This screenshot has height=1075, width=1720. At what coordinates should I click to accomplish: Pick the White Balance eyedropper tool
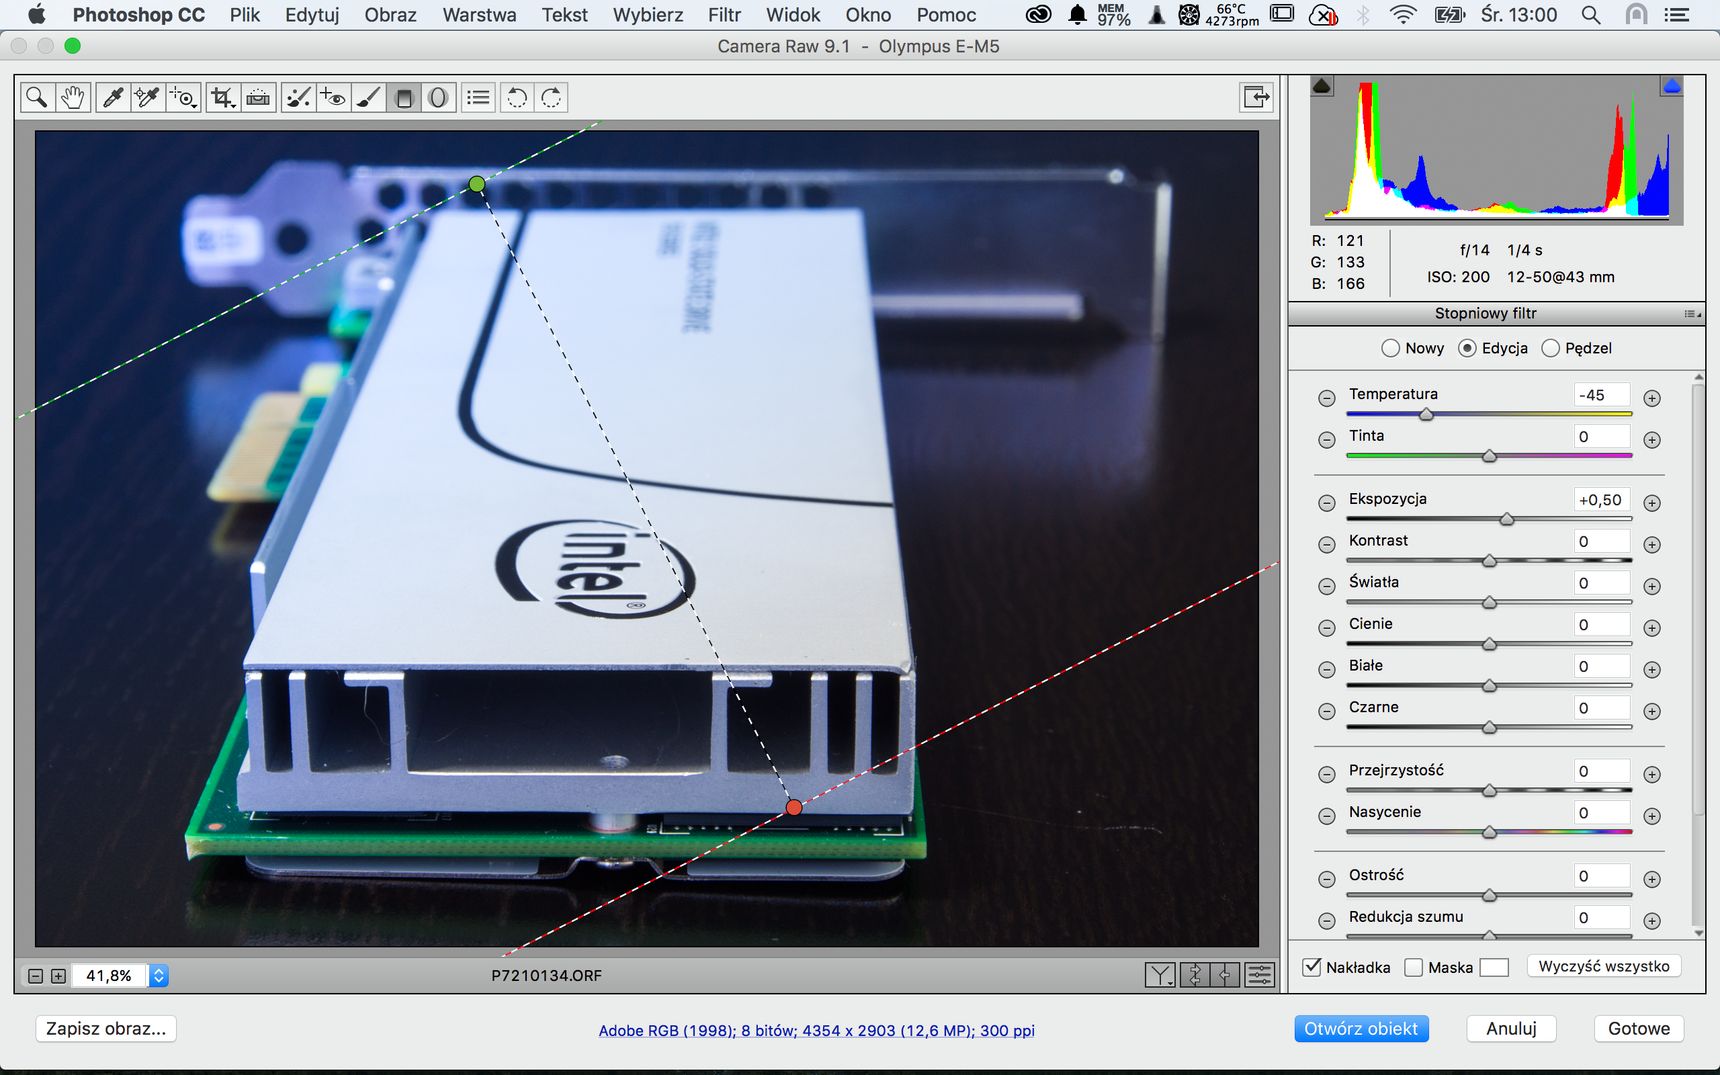pyautogui.click(x=112, y=97)
